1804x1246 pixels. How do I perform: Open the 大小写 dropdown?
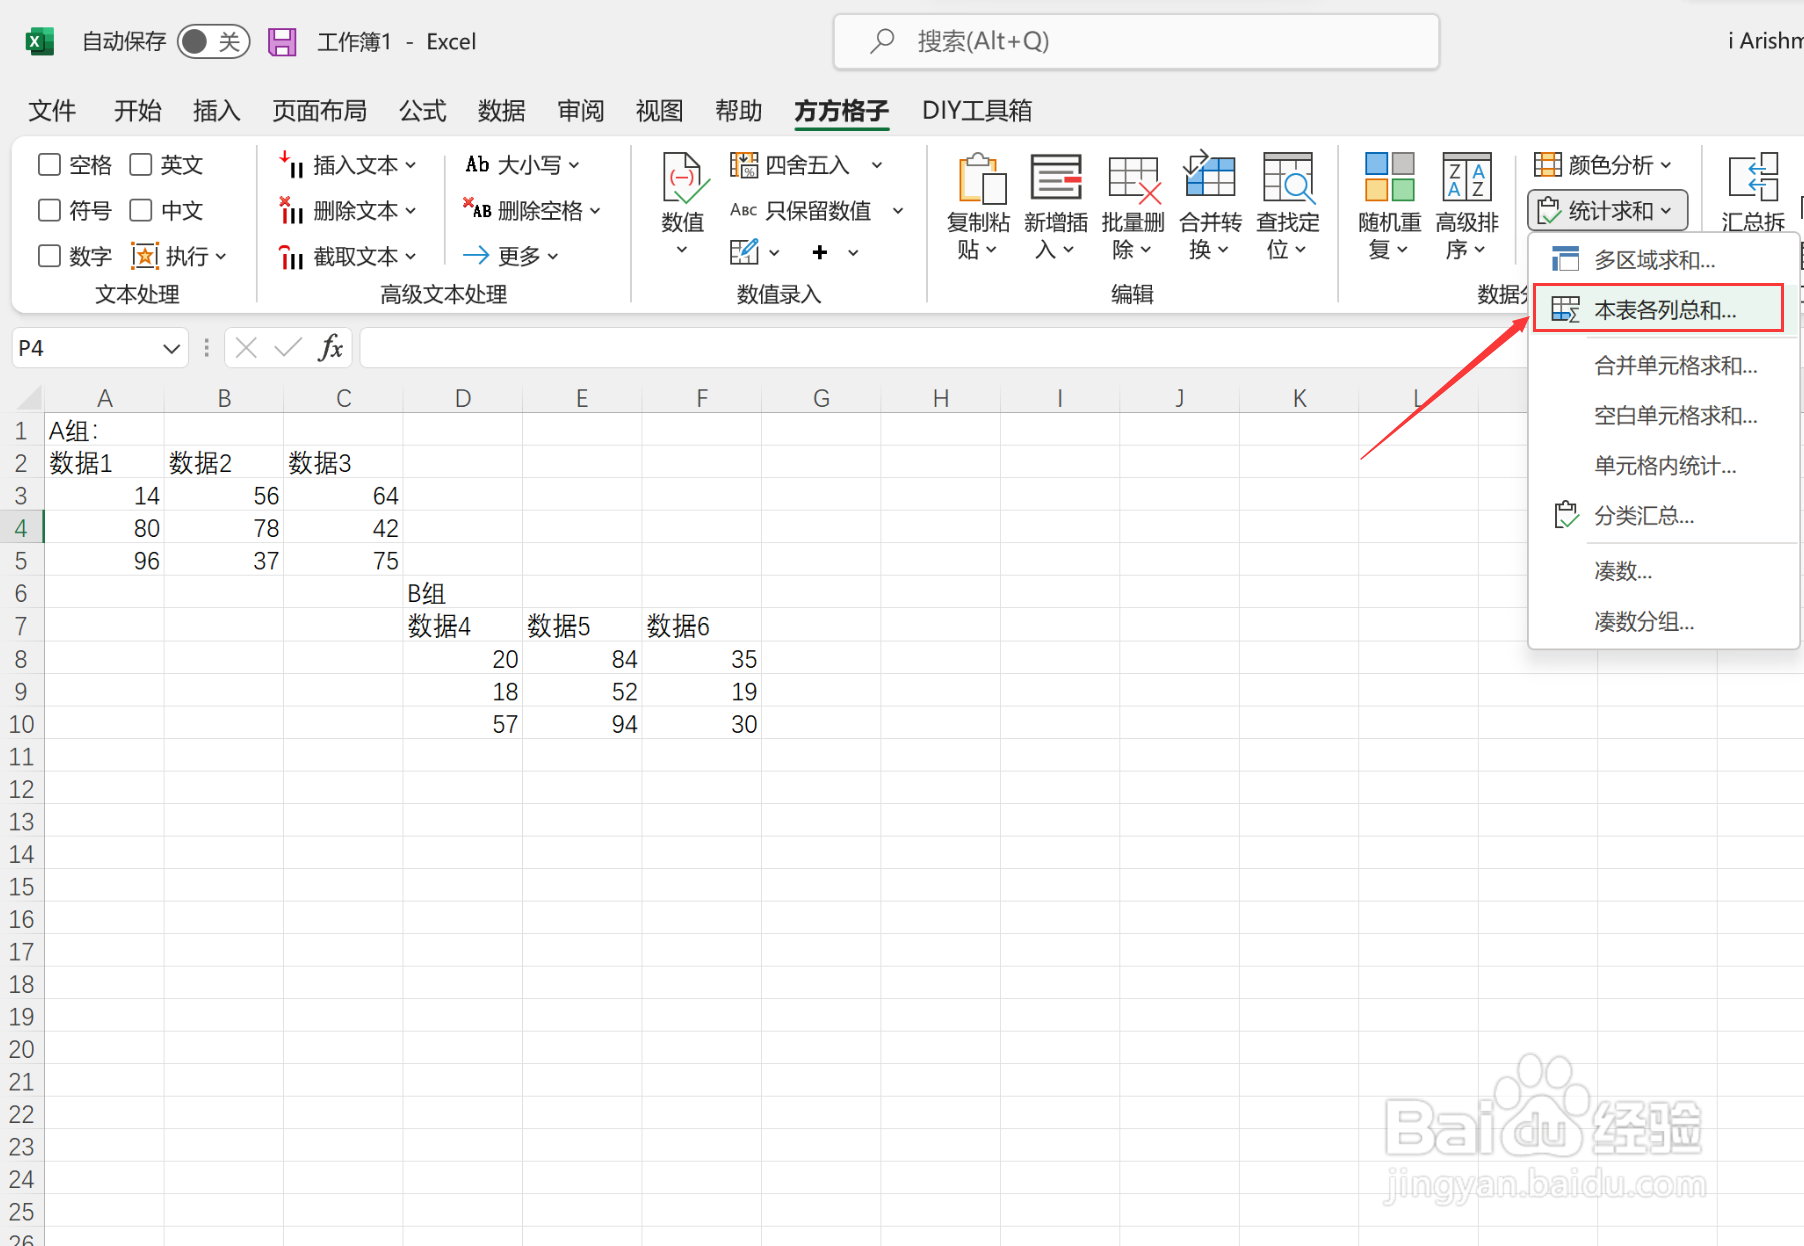(522, 164)
